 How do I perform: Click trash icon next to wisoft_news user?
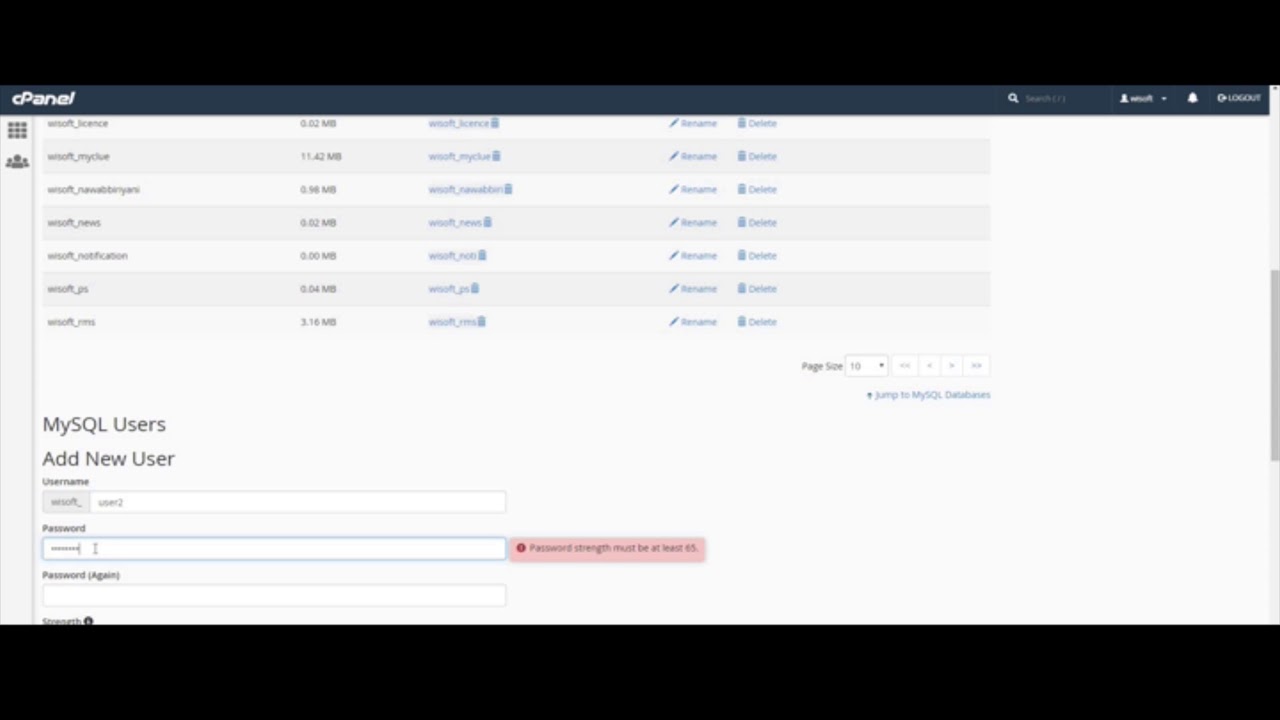pos(487,222)
